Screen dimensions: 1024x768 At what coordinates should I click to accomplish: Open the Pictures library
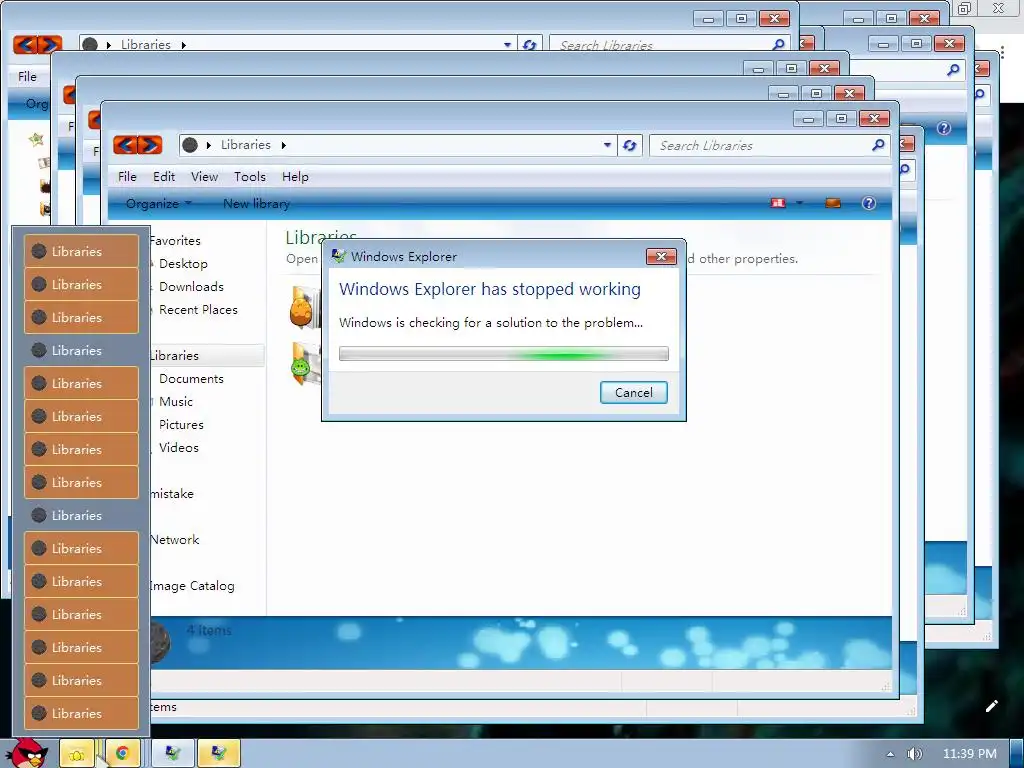click(181, 424)
